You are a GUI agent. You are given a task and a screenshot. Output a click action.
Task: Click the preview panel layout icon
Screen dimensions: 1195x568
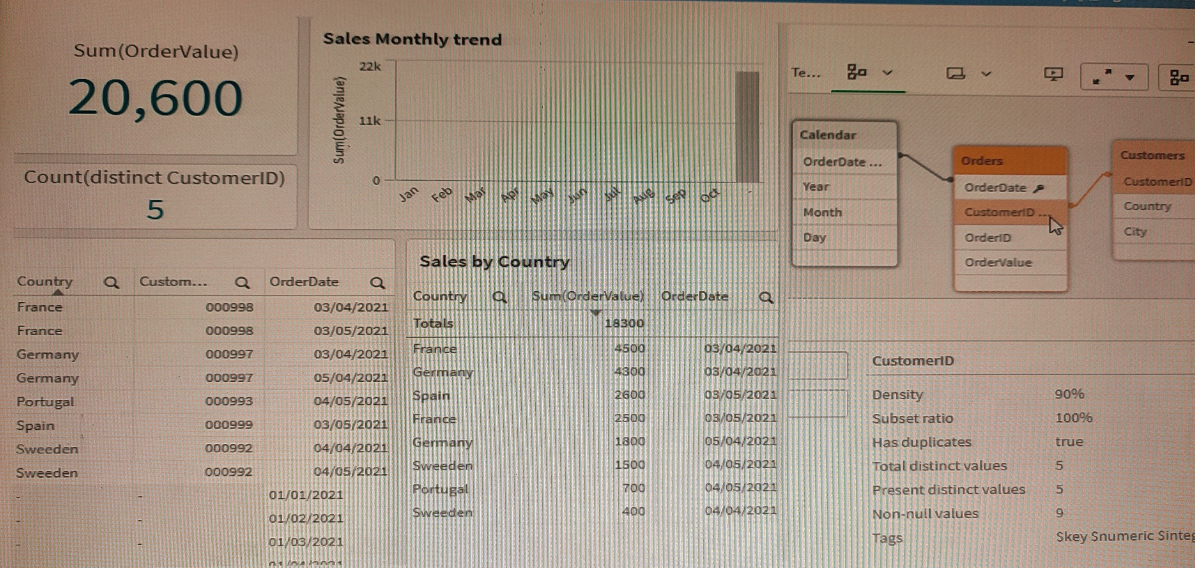click(955, 73)
